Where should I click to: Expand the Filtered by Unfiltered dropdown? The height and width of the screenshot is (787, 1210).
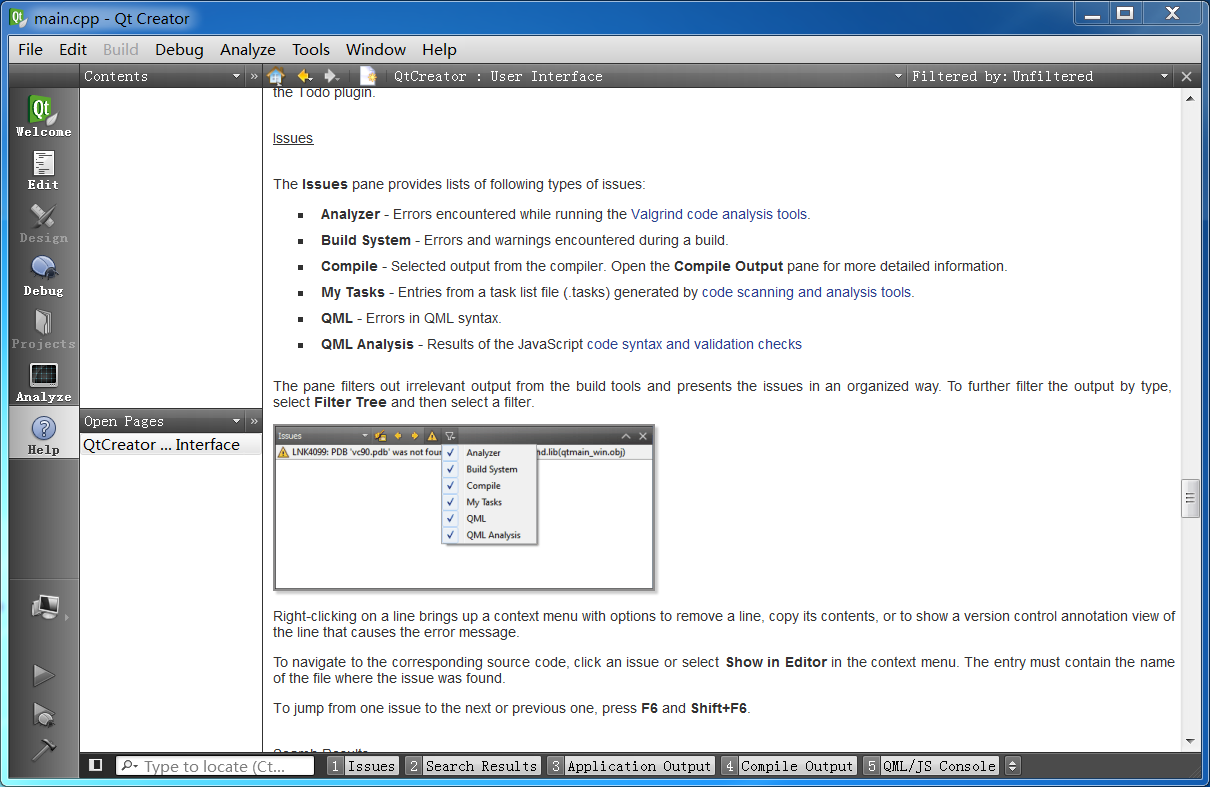1163,76
